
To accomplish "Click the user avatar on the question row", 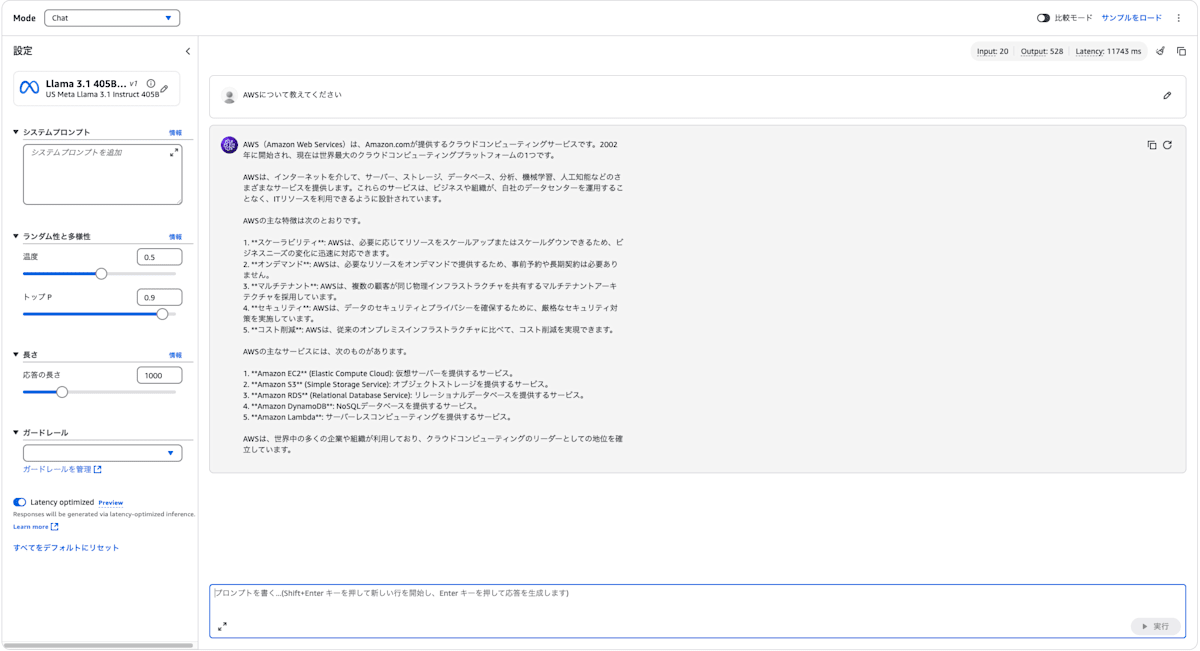I will click(229, 96).
